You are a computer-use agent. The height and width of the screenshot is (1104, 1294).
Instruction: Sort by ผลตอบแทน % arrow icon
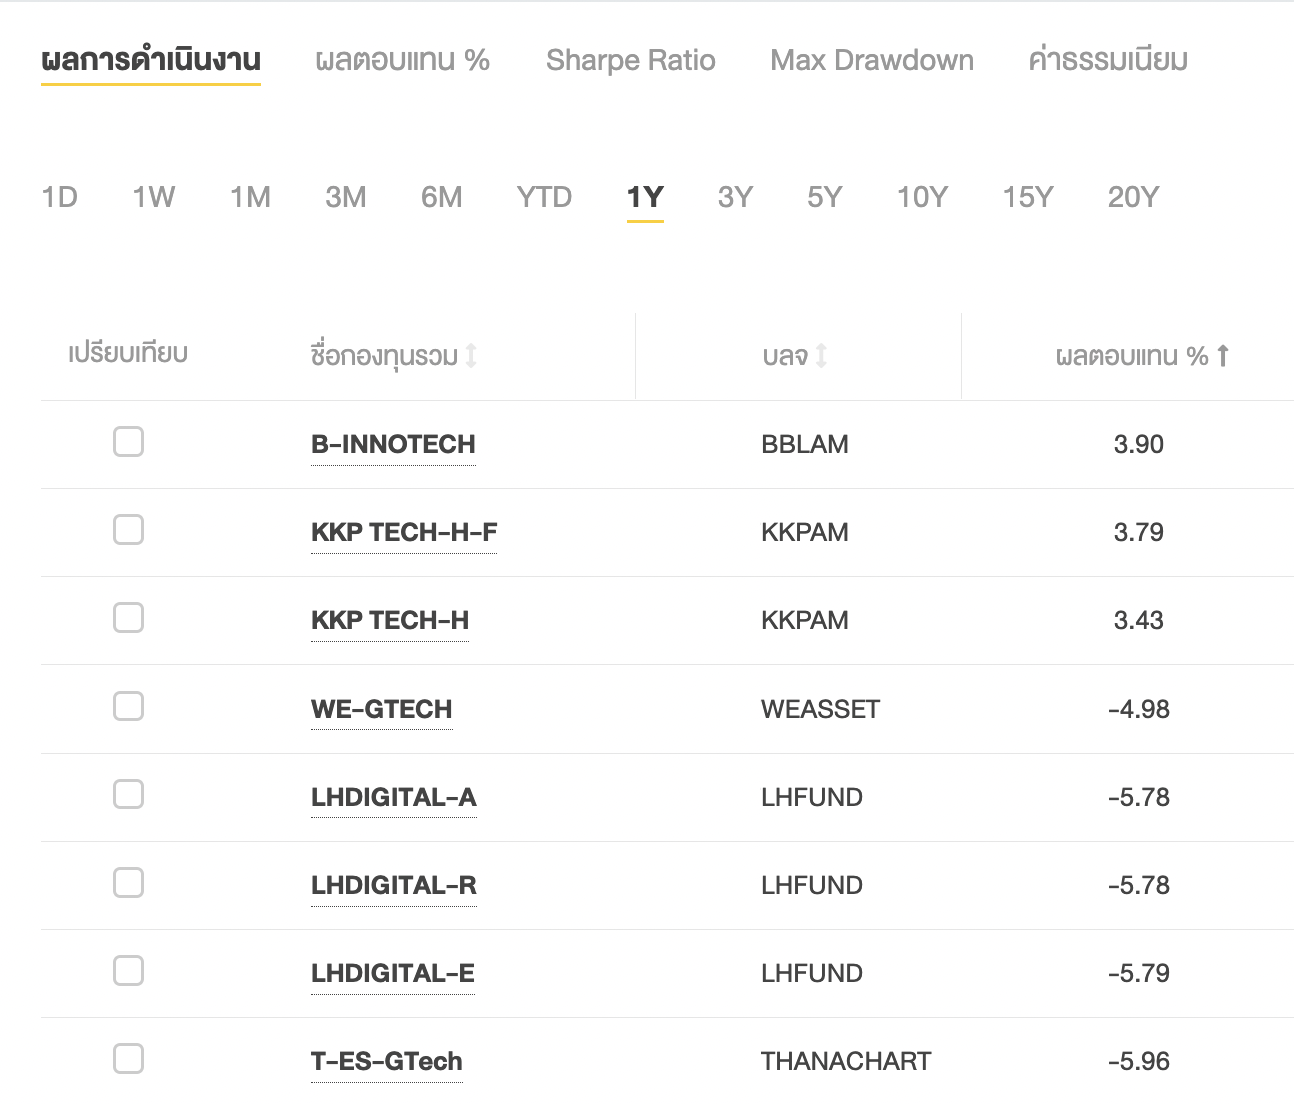click(x=1222, y=355)
